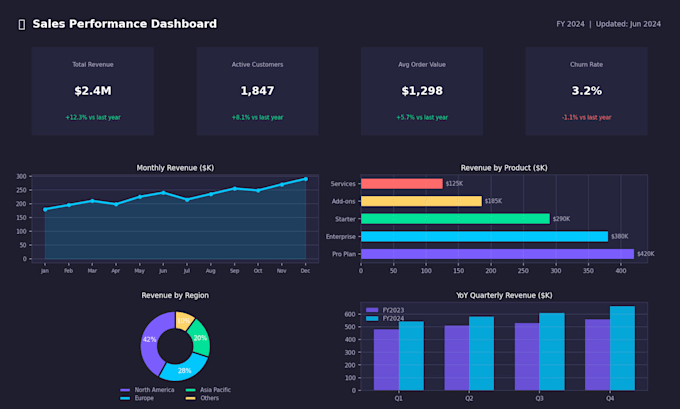
Task: Click the FY2023 legend swatch
Action: click(x=372, y=310)
